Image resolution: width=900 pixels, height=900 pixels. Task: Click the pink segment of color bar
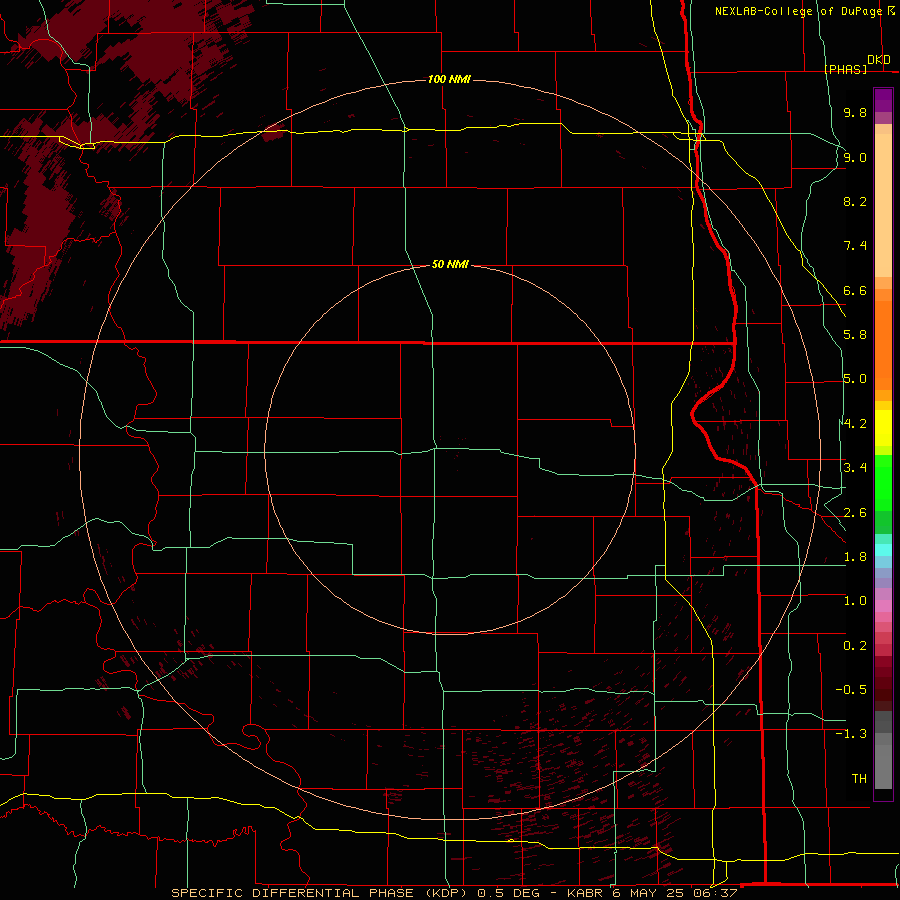883,606
